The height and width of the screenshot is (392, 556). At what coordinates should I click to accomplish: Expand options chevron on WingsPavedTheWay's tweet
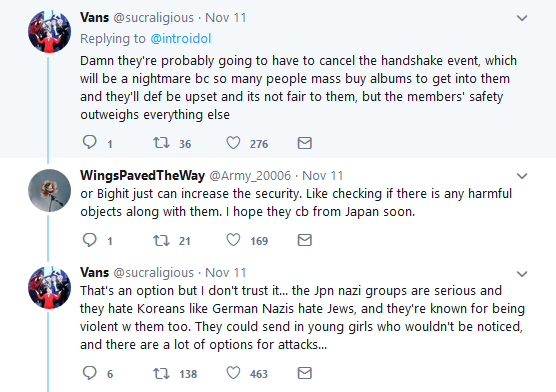522,176
